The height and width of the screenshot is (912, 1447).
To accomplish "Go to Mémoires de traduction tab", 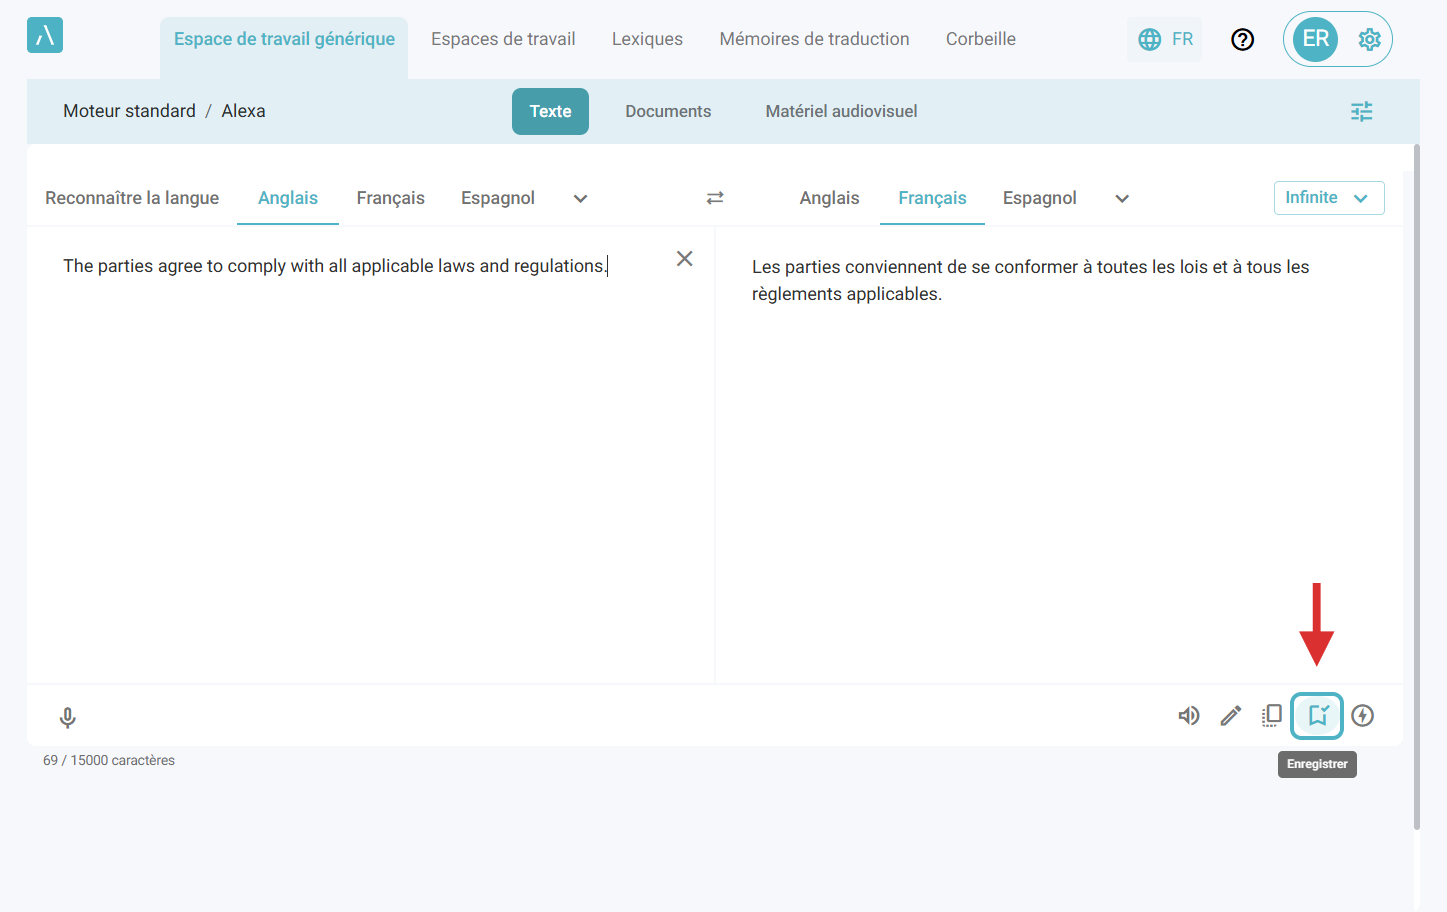I will 814,39.
